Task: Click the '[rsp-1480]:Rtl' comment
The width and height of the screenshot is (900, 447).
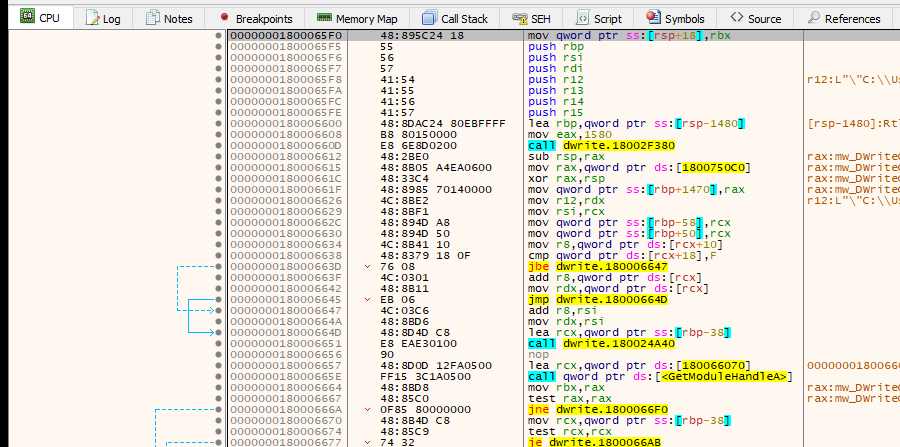Action: pyautogui.click(x=853, y=123)
